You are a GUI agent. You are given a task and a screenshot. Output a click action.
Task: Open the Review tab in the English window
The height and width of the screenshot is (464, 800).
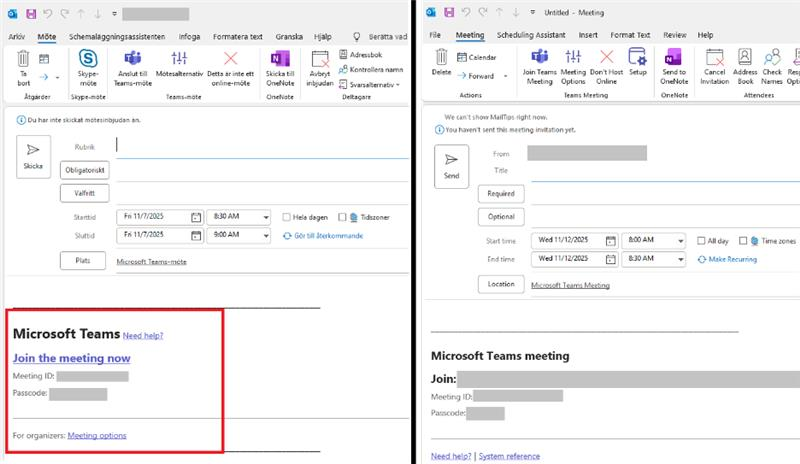click(x=674, y=35)
